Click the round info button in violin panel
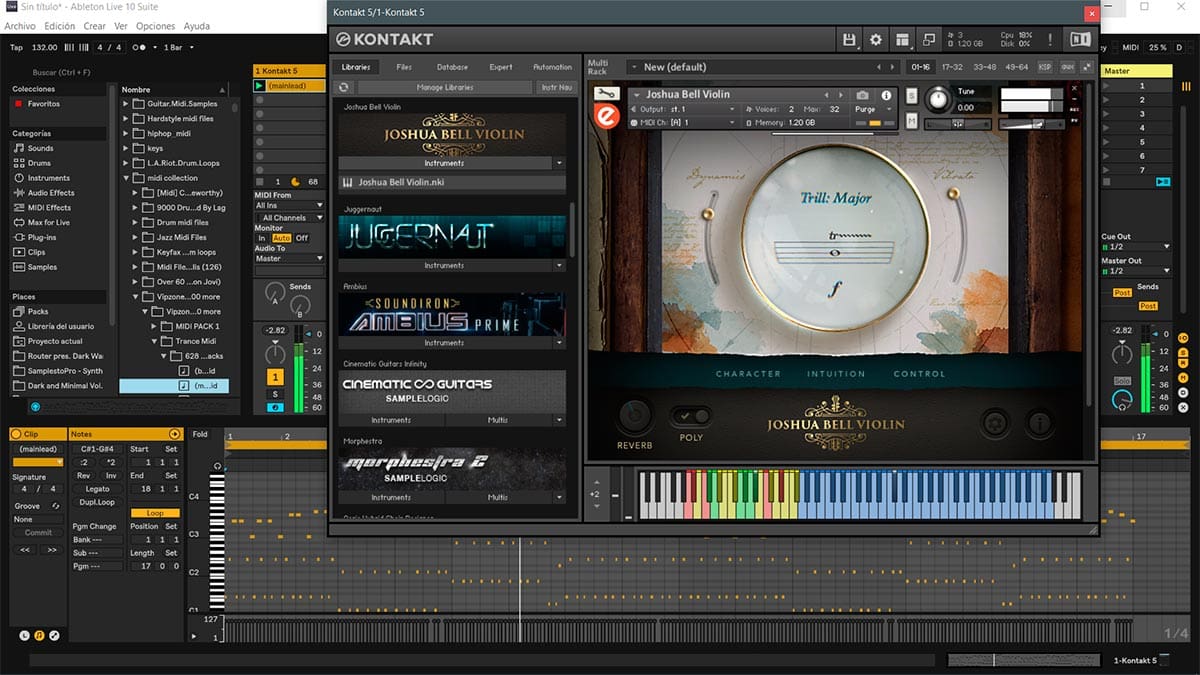 point(1039,423)
